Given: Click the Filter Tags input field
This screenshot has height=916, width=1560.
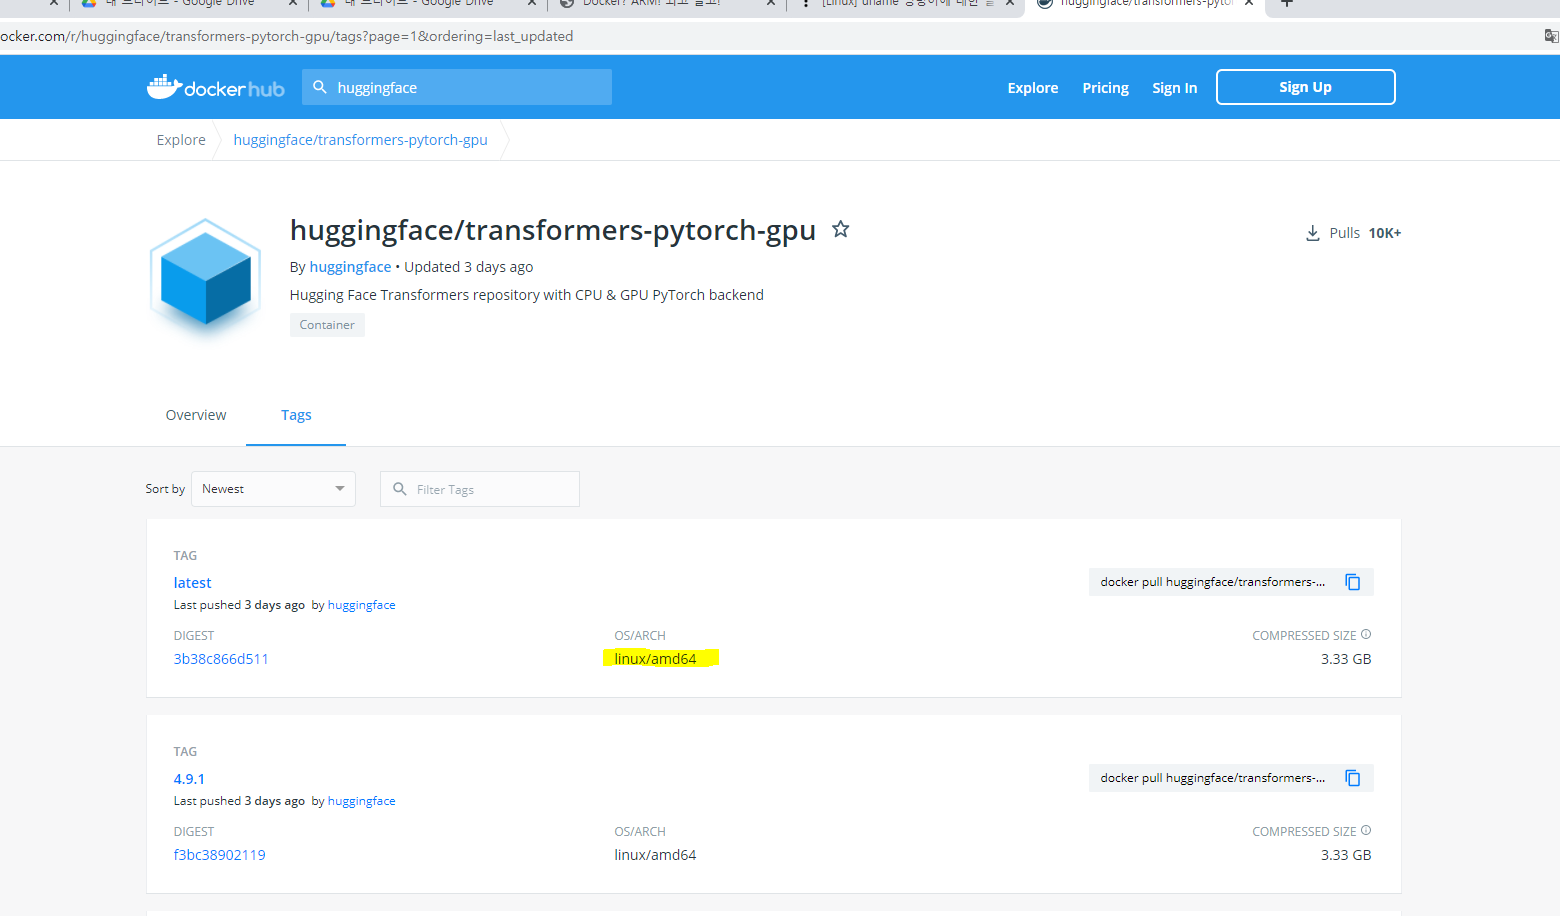Looking at the screenshot, I should point(480,489).
